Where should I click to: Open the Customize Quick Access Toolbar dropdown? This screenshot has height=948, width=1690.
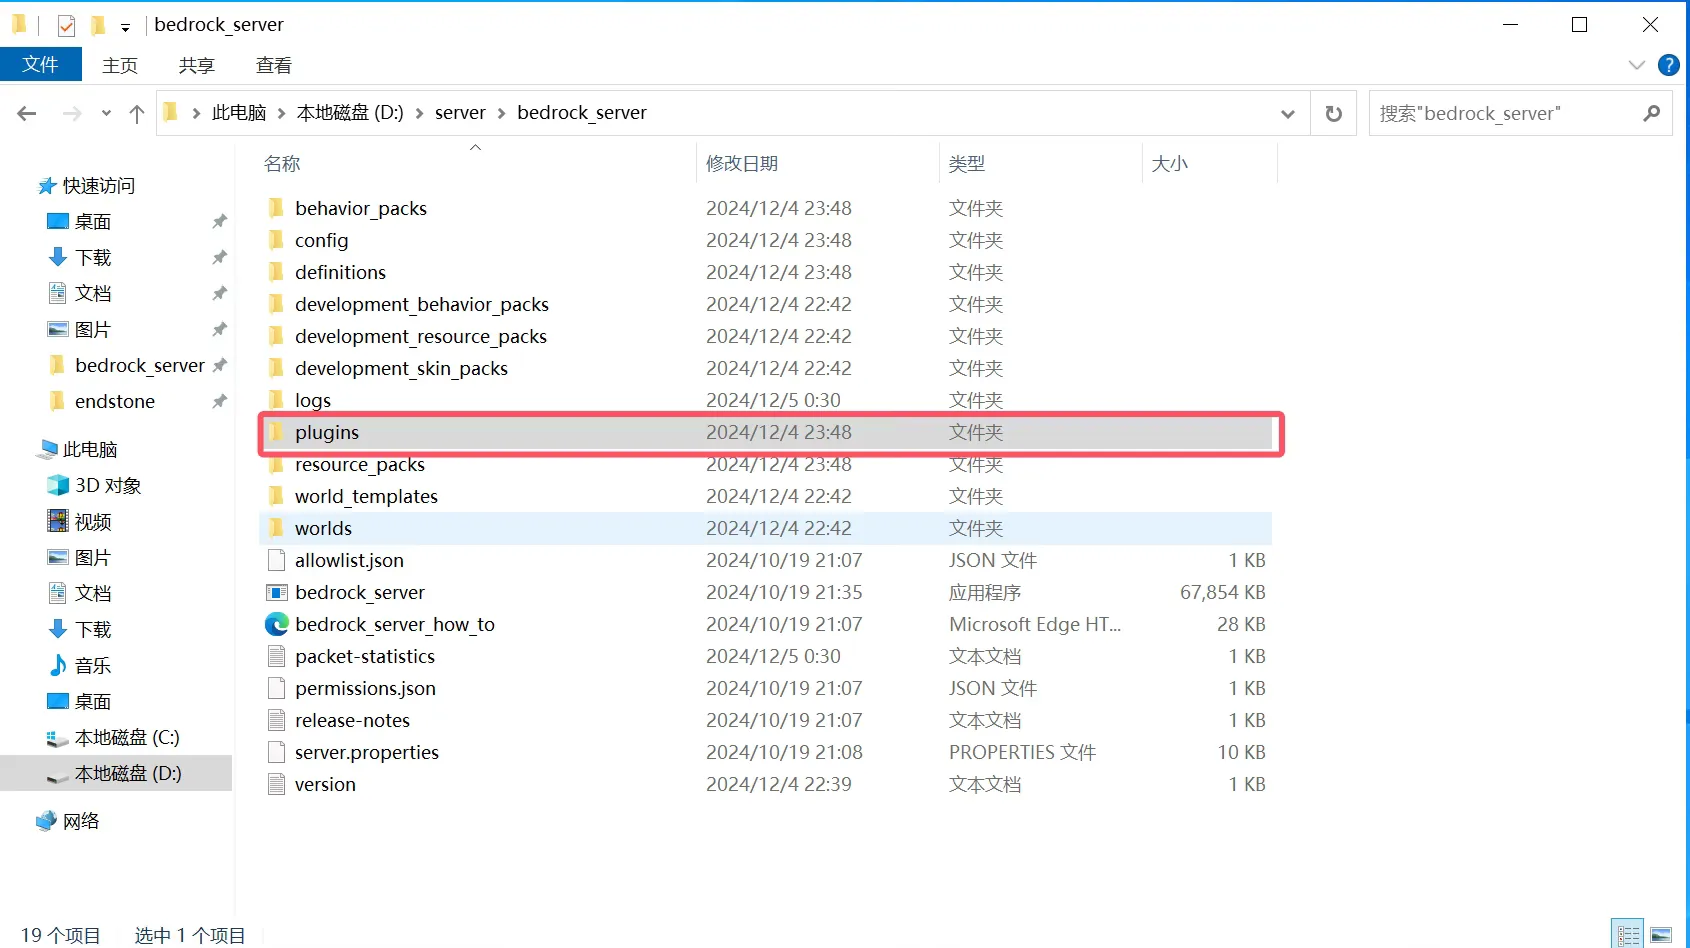(x=125, y=27)
